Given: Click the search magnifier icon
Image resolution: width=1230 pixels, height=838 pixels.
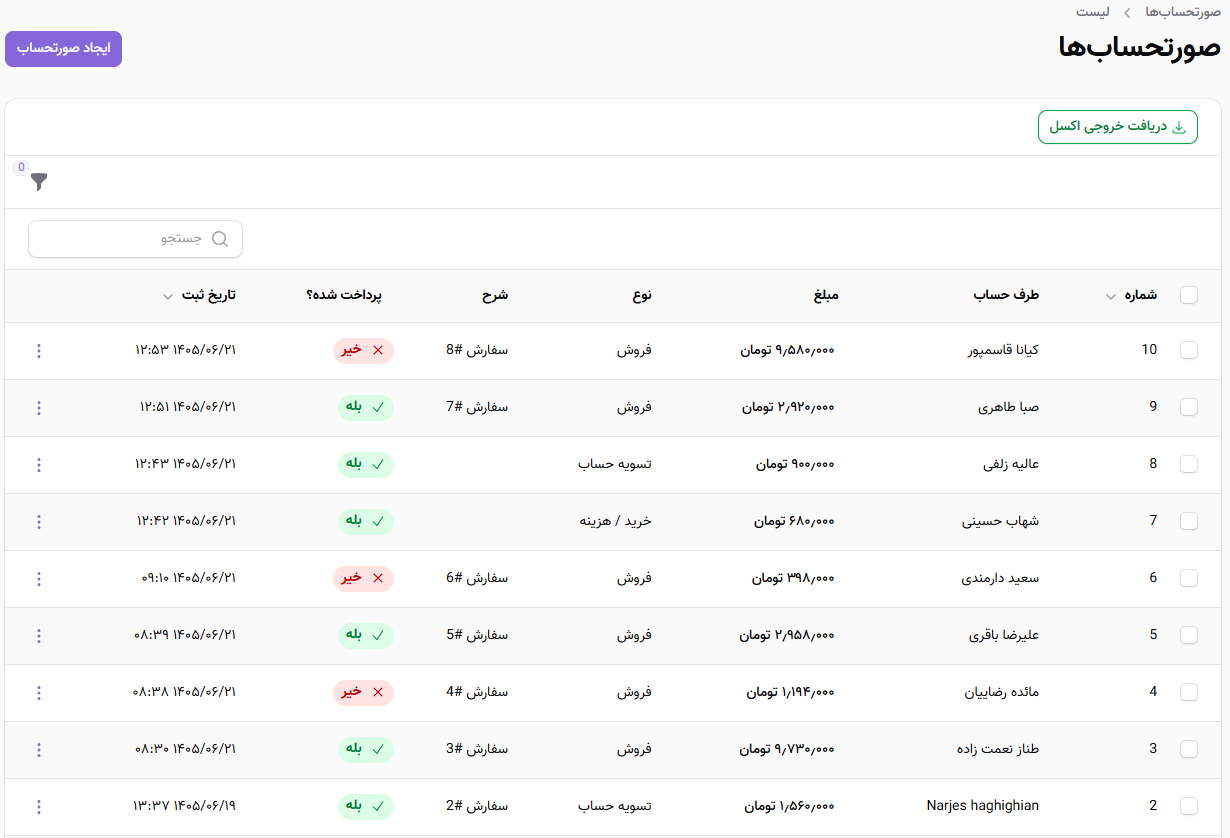Looking at the screenshot, I should point(220,239).
